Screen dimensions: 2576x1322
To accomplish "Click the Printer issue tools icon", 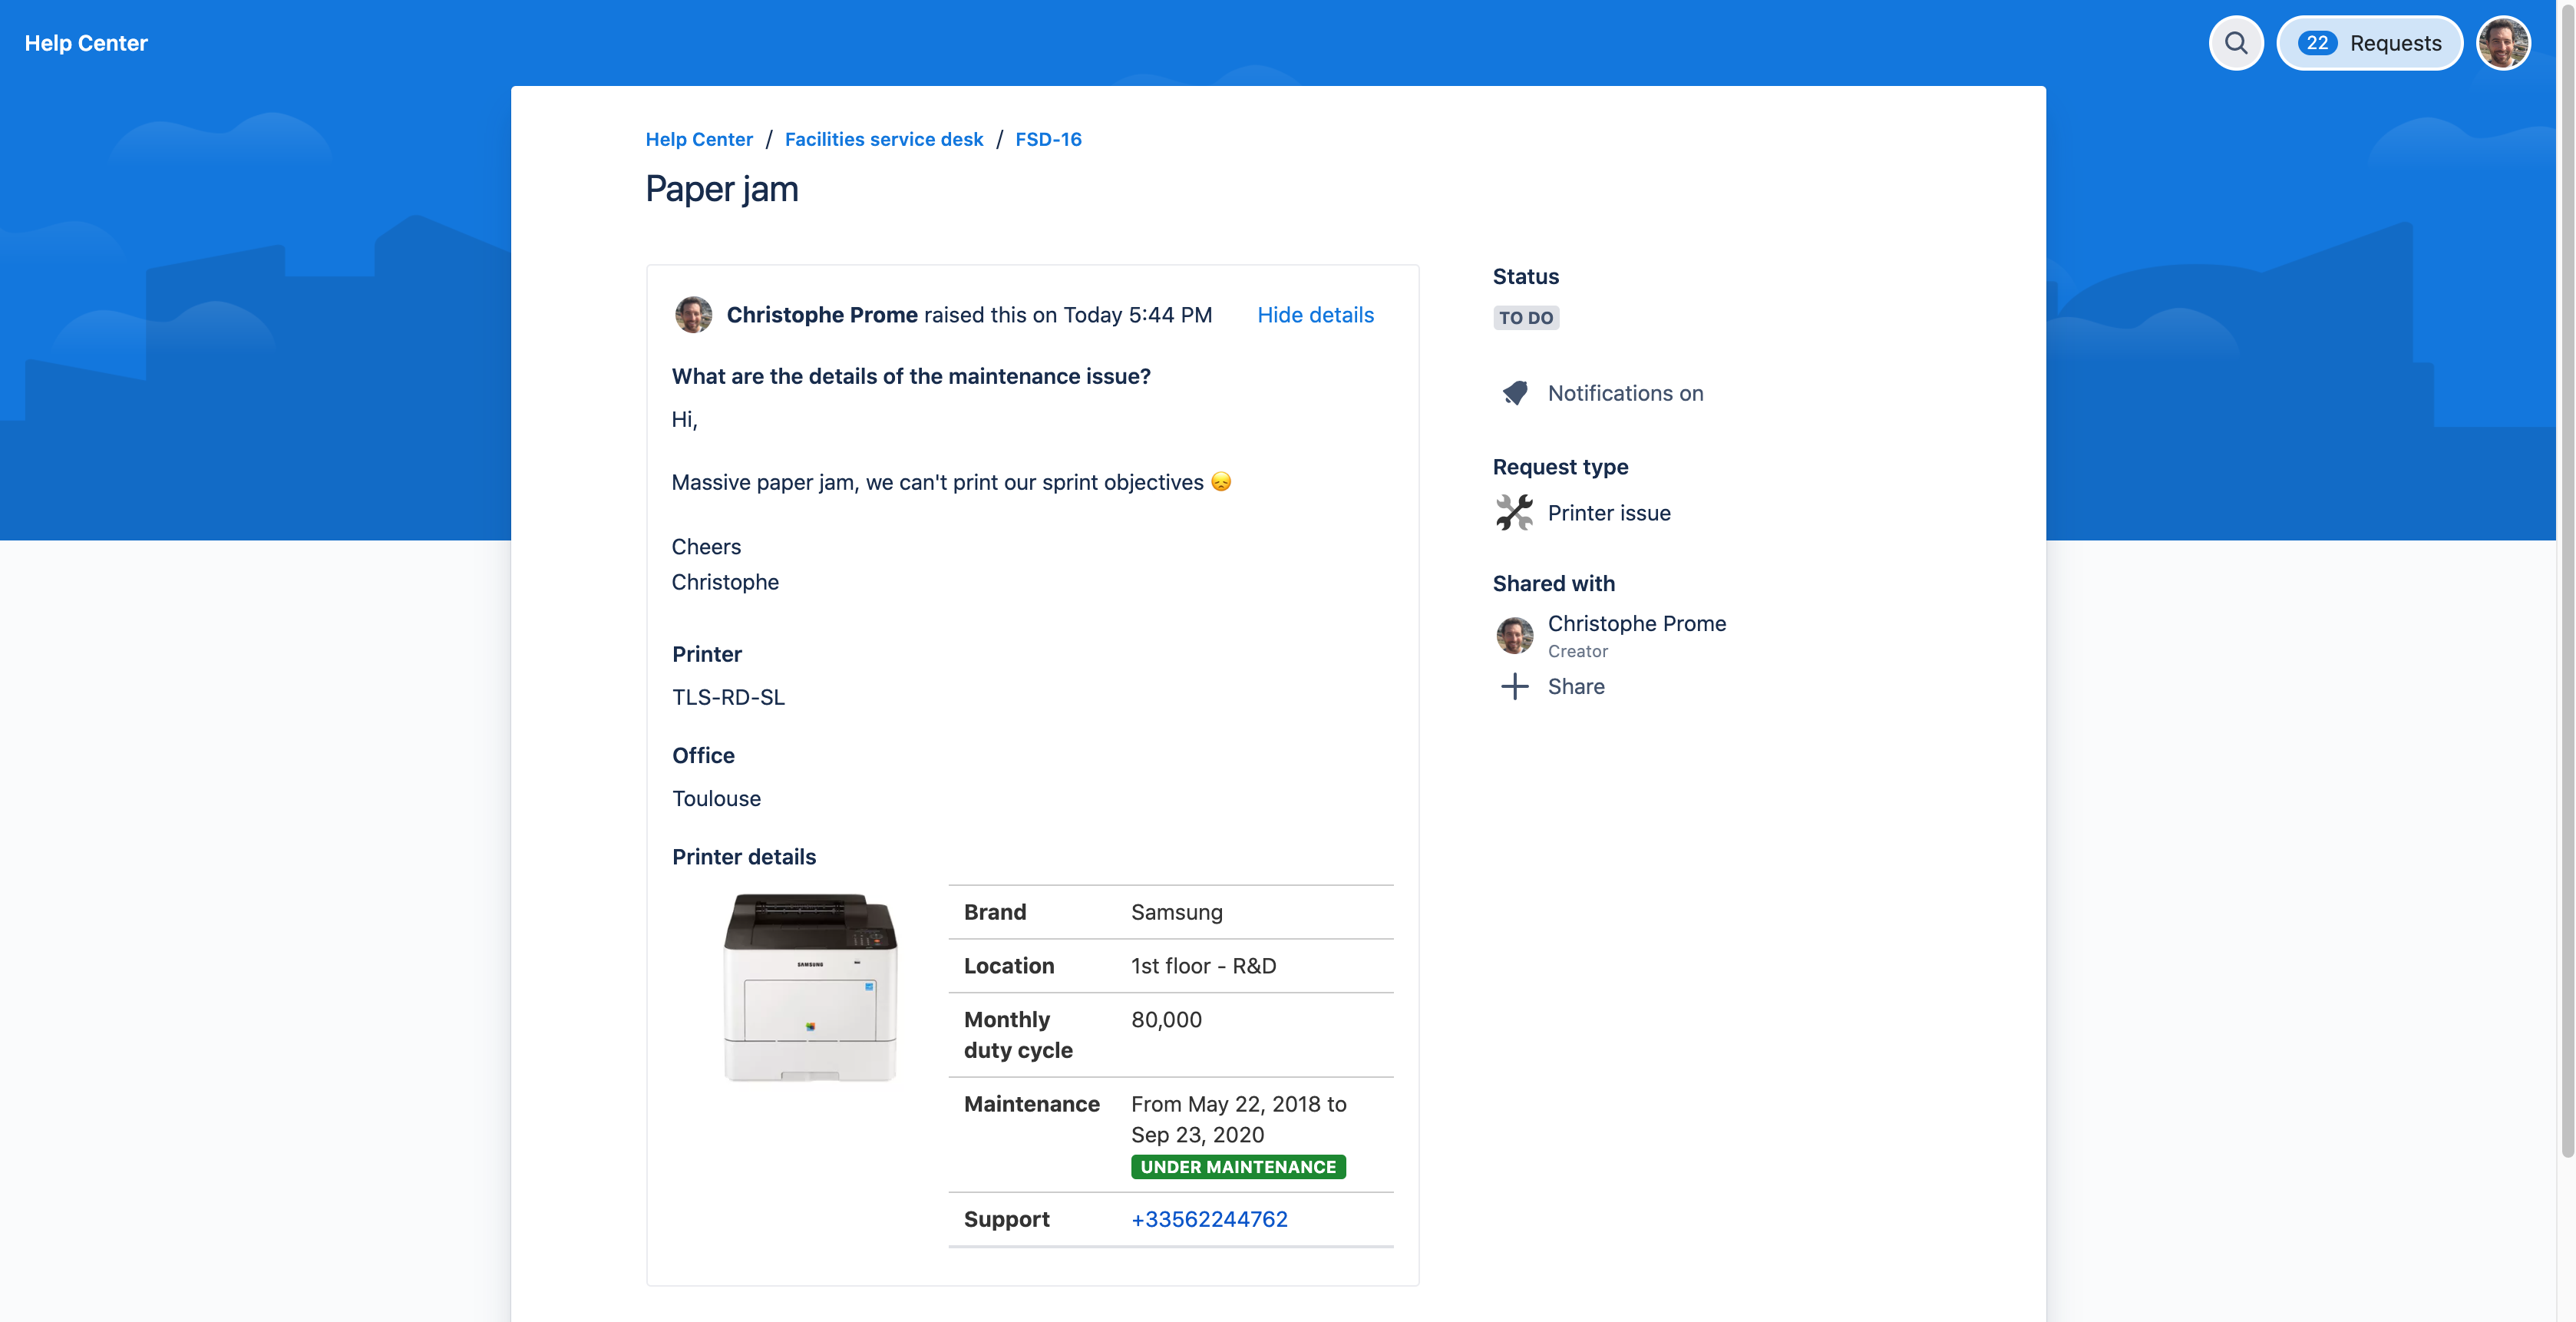I will coord(1514,513).
